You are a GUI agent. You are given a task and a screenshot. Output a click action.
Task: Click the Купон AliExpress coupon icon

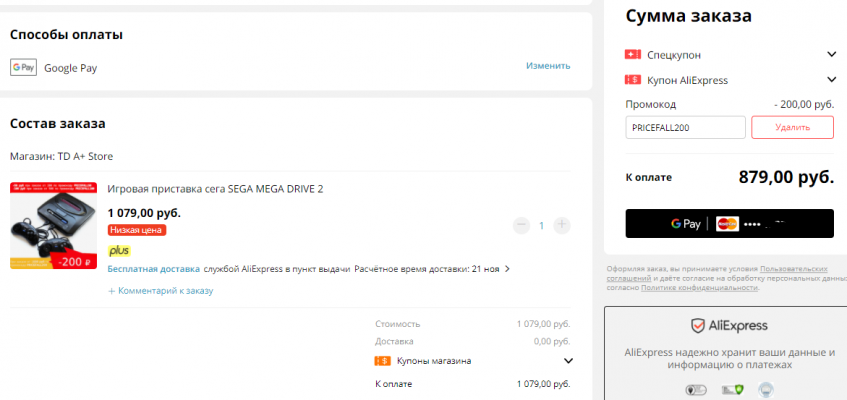pos(633,80)
